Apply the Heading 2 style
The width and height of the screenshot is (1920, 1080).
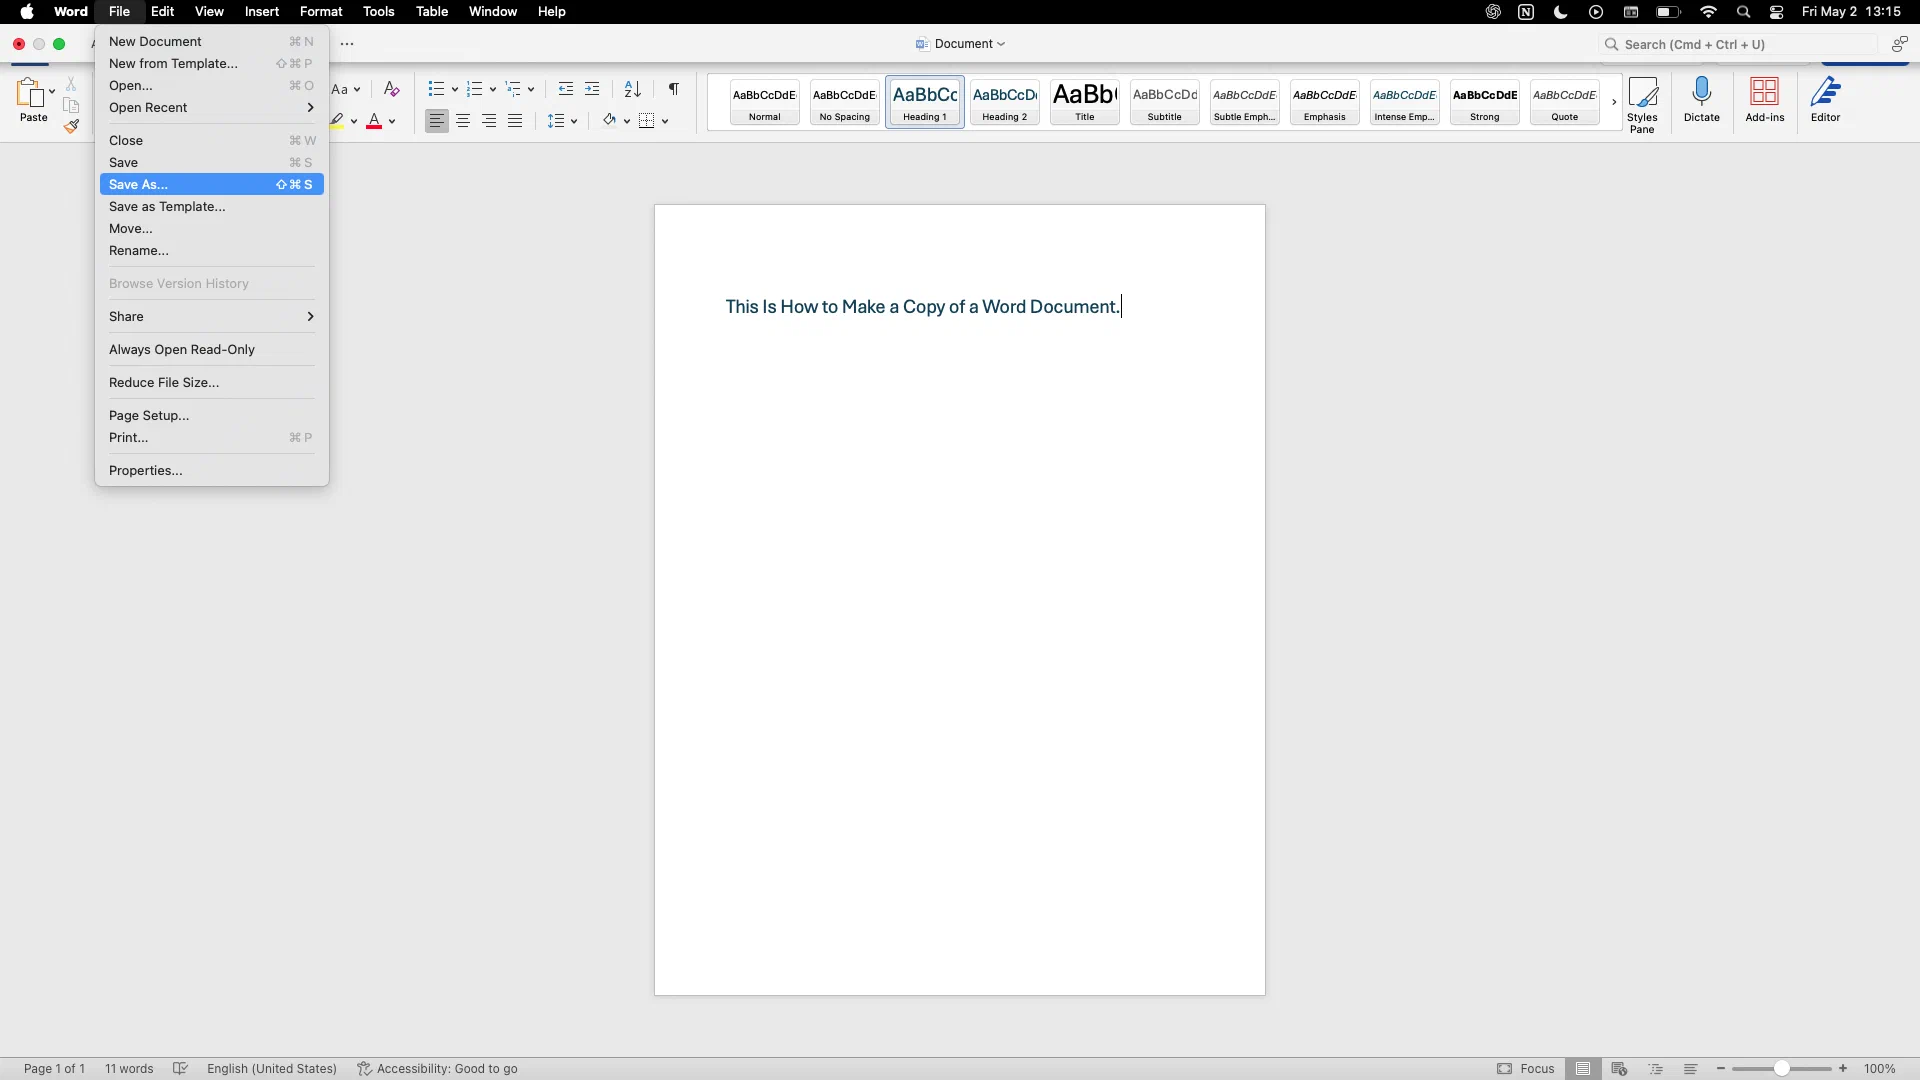tap(1004, 102)
